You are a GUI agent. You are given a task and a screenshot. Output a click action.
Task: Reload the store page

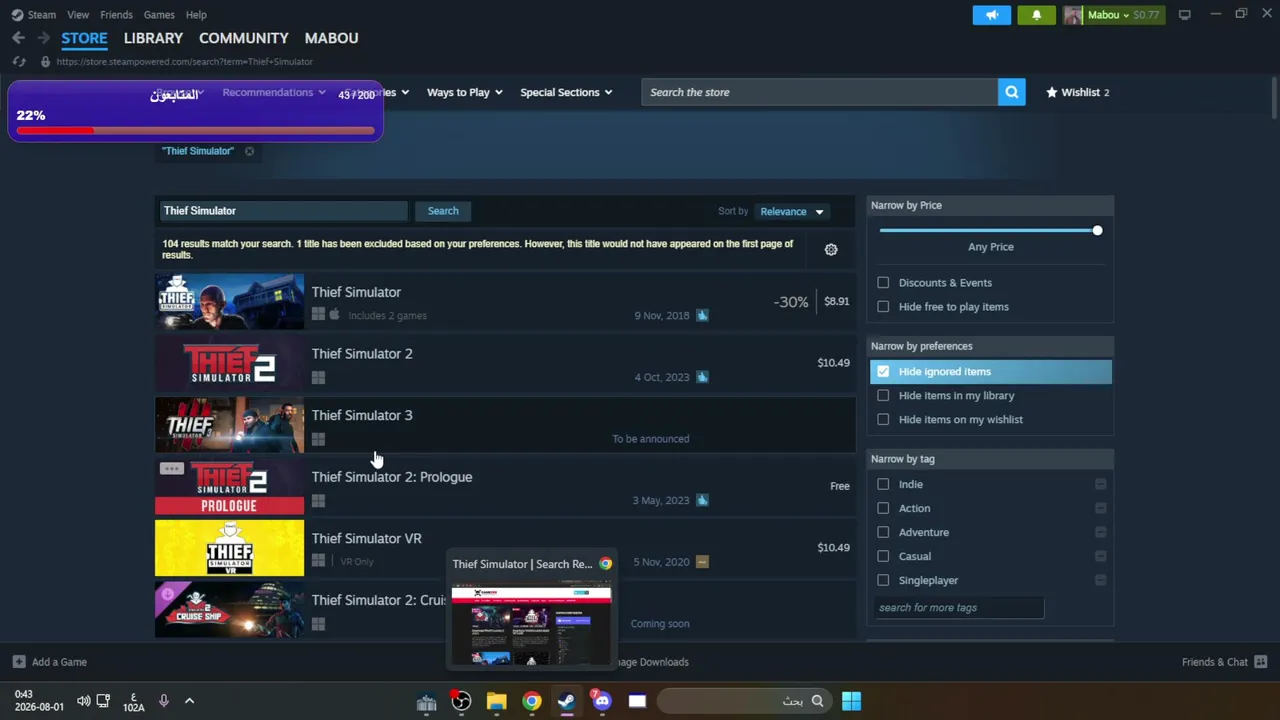coord(18,62)
